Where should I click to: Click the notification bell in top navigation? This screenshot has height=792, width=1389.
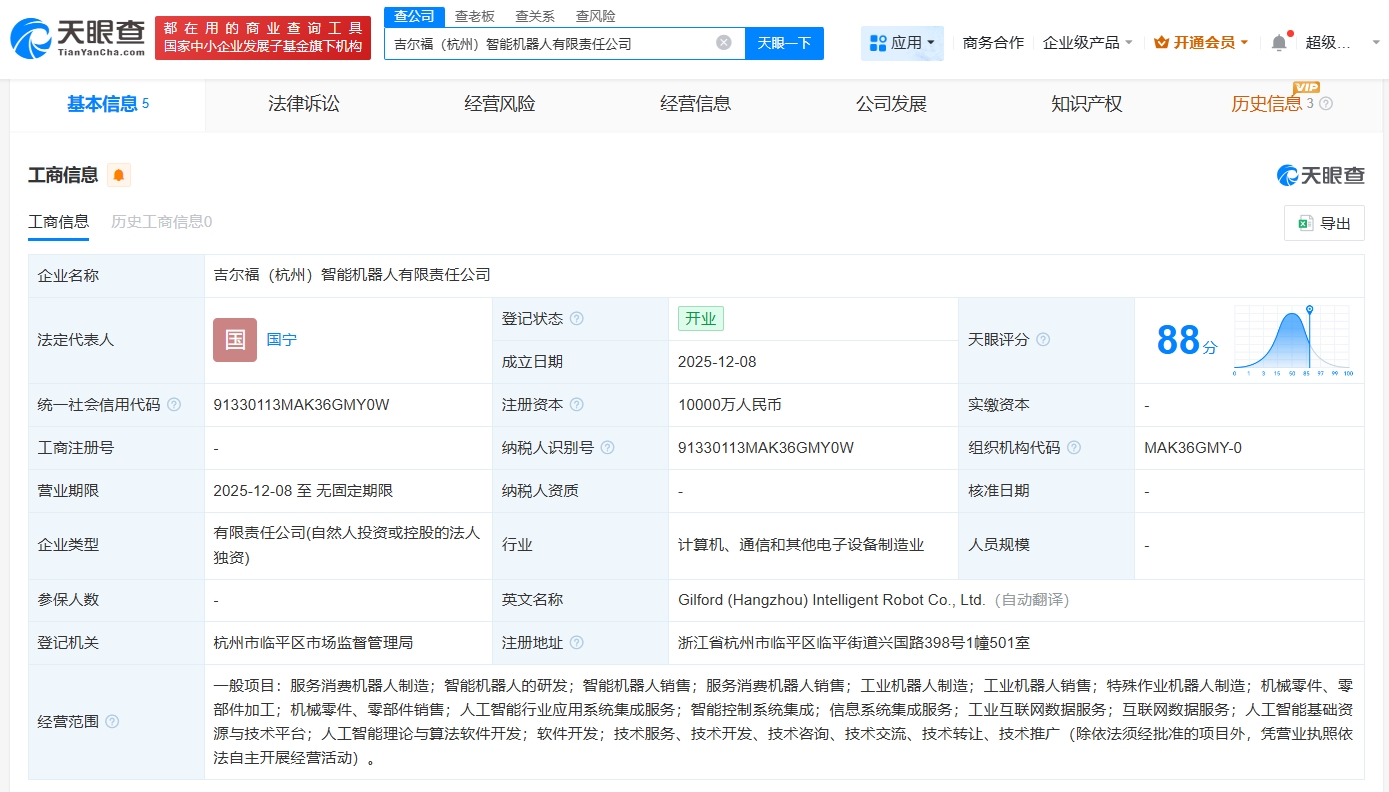(1278, 40)
